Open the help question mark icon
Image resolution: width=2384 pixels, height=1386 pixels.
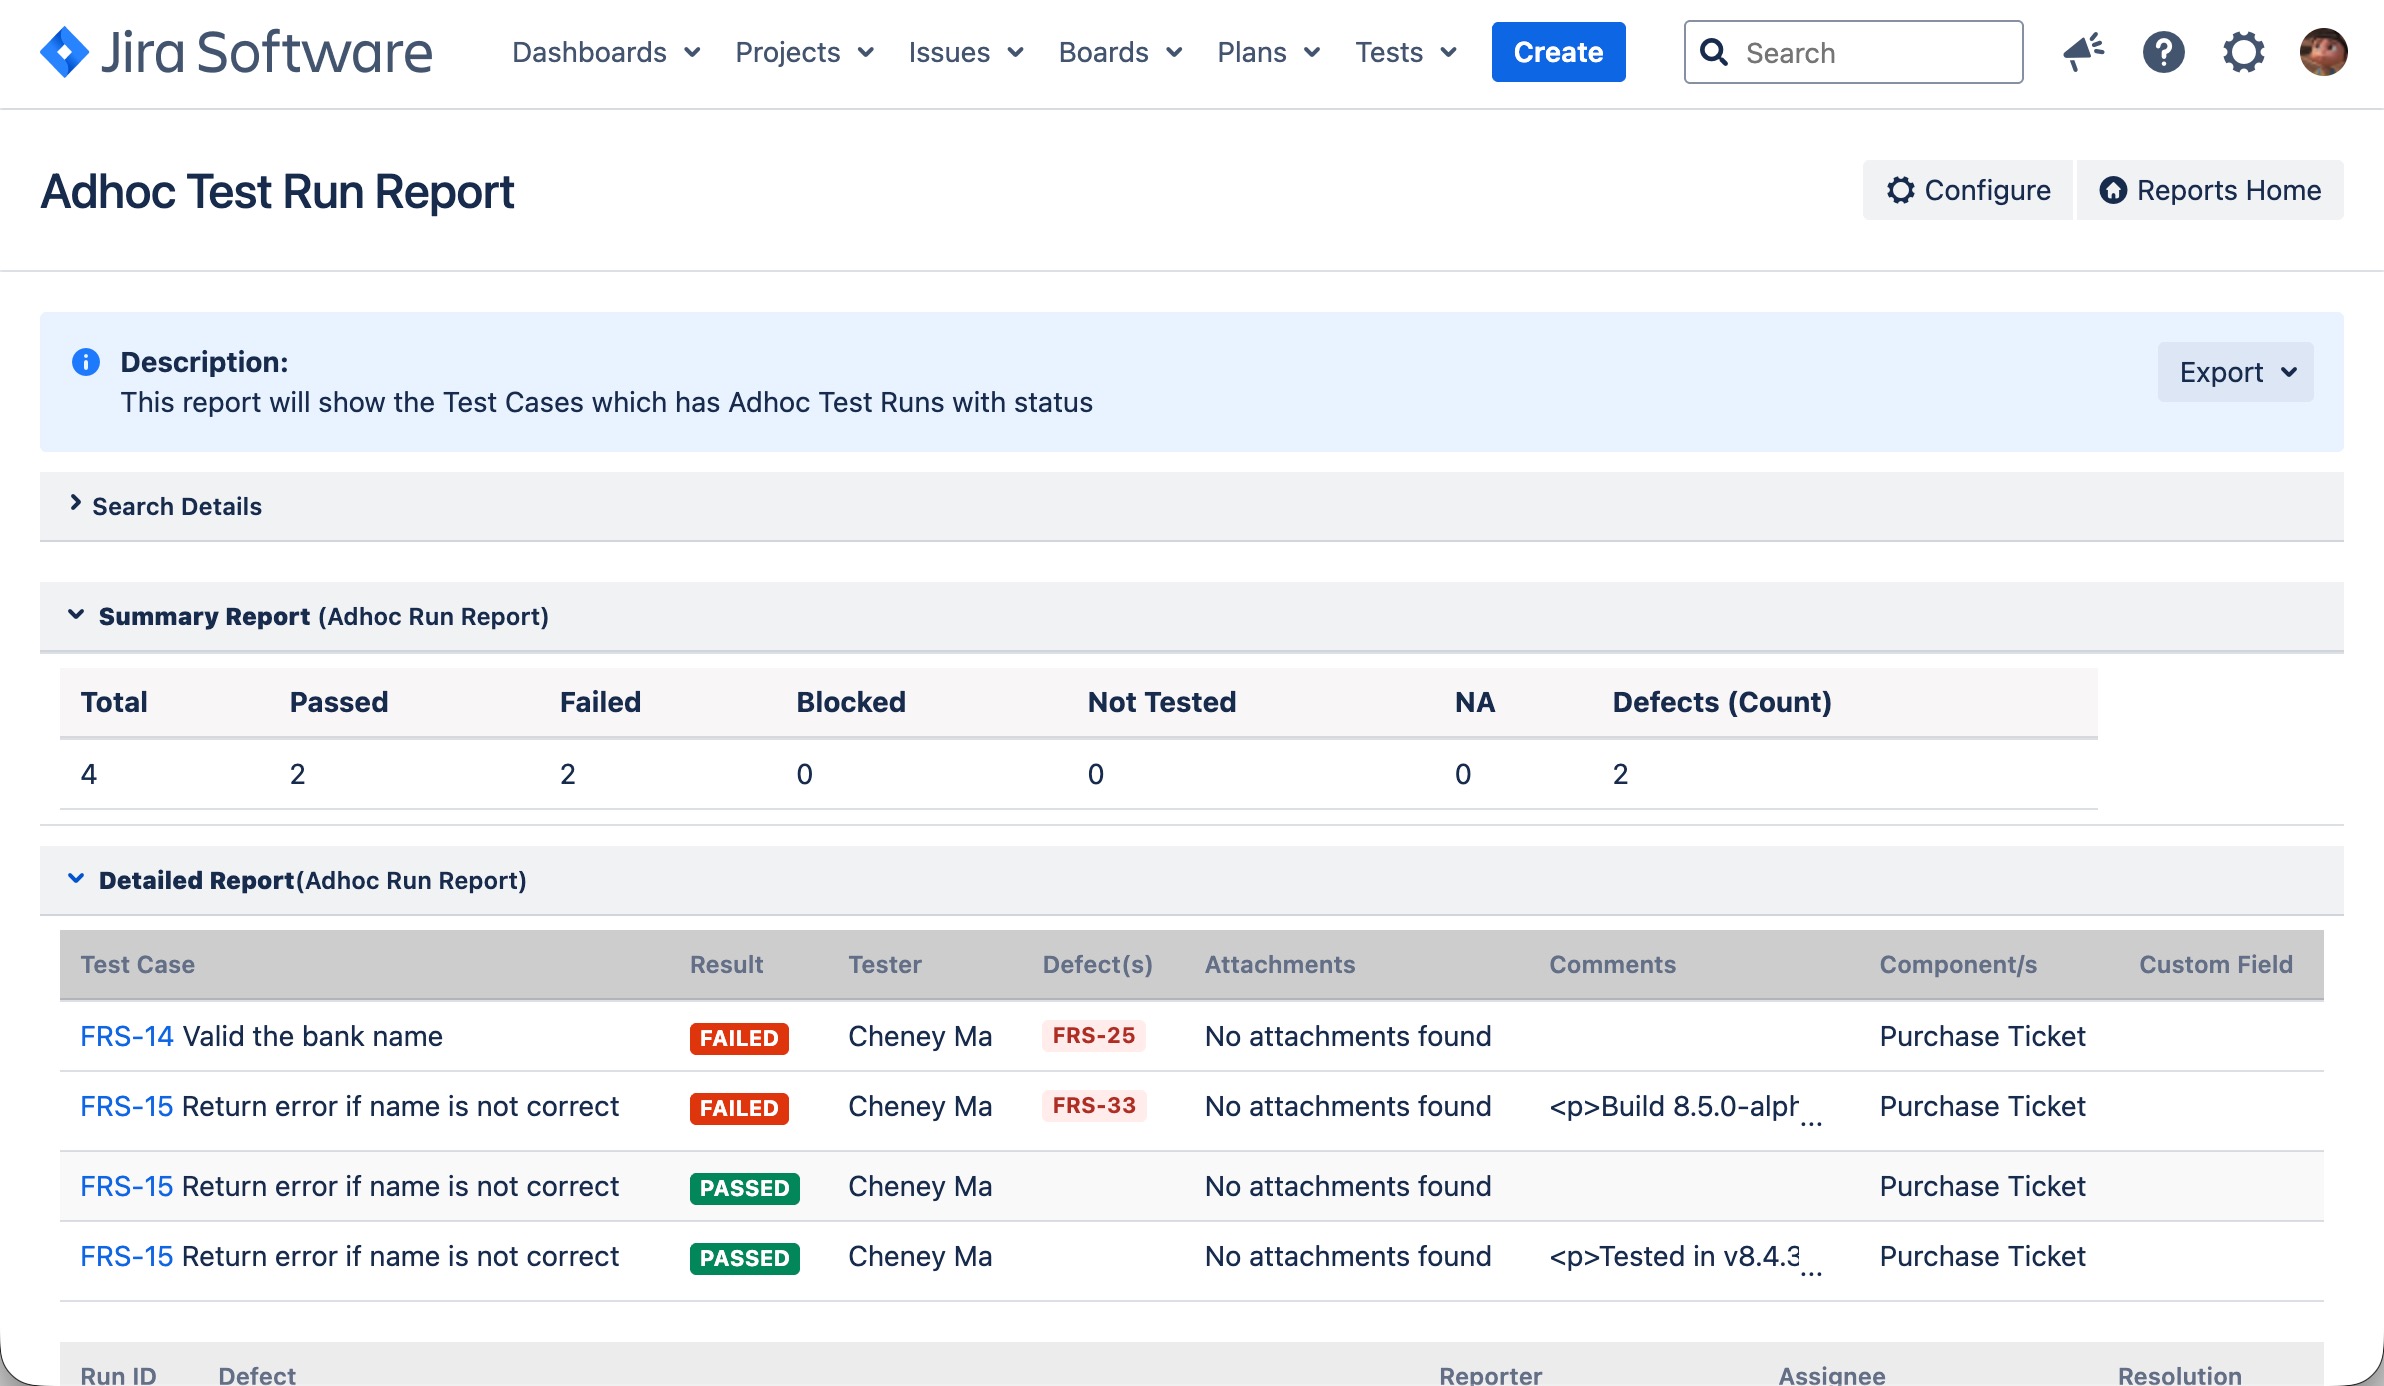2163,52
